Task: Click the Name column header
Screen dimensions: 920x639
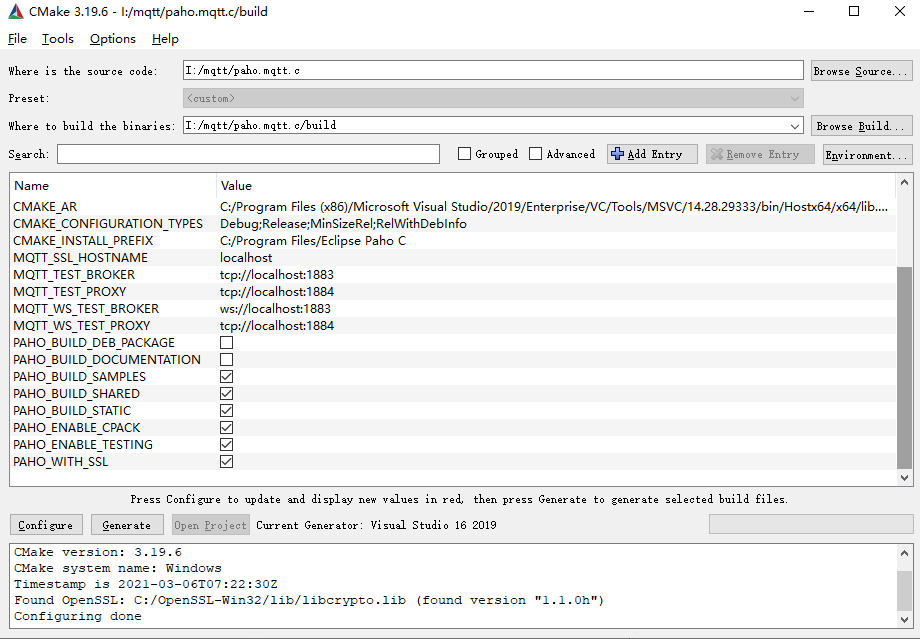Action: tap(113, 185)
